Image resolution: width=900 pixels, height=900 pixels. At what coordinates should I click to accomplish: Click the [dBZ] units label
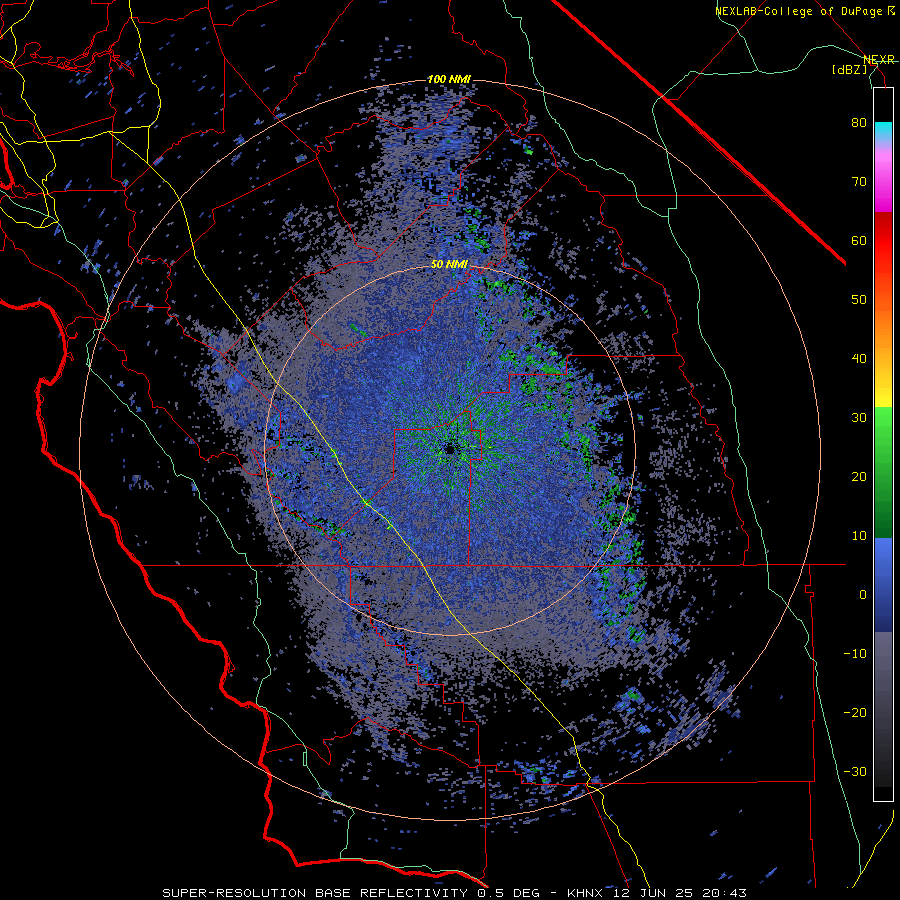(x=849, y=69)
